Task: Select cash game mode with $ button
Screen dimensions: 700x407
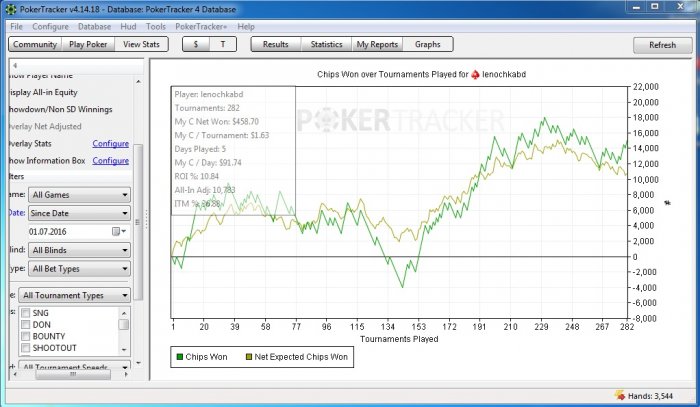Action: (196, 44)
